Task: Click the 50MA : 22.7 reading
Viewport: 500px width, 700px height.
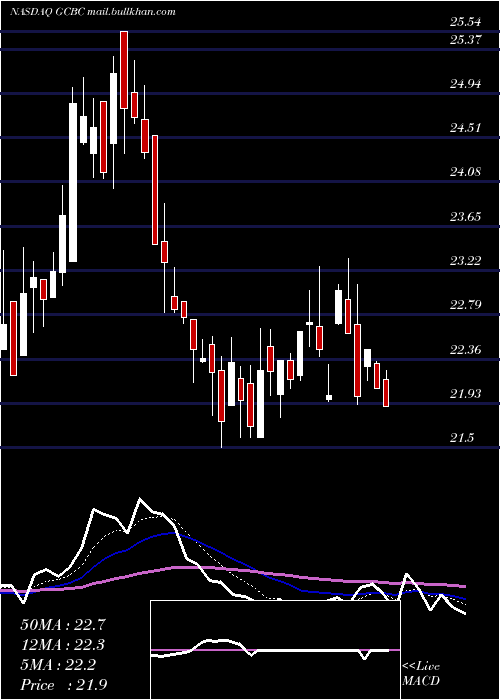Action: pyautogui.click(x=63, y=625)
